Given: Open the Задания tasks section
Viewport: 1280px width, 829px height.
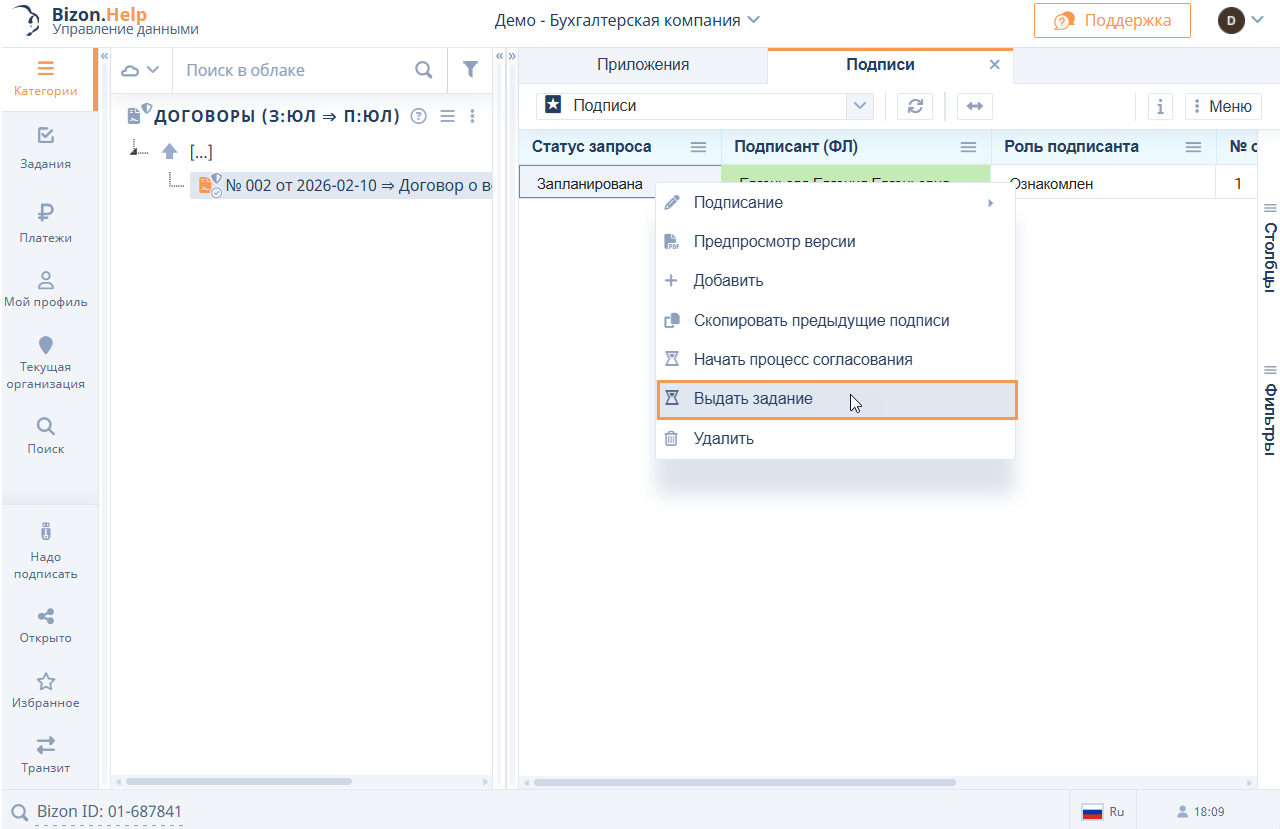Looking at the screenshot, I should tap(45, 147).
